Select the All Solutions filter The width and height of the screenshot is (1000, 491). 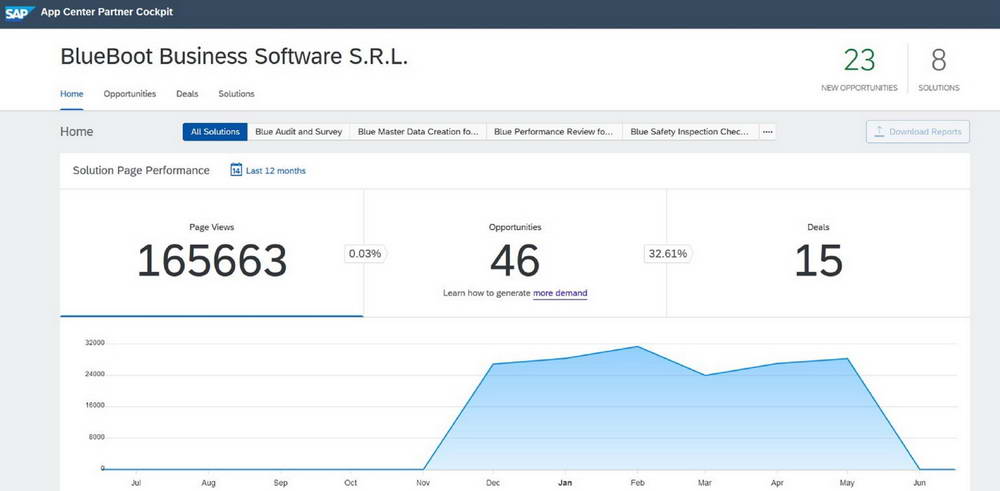coord(215,132)
